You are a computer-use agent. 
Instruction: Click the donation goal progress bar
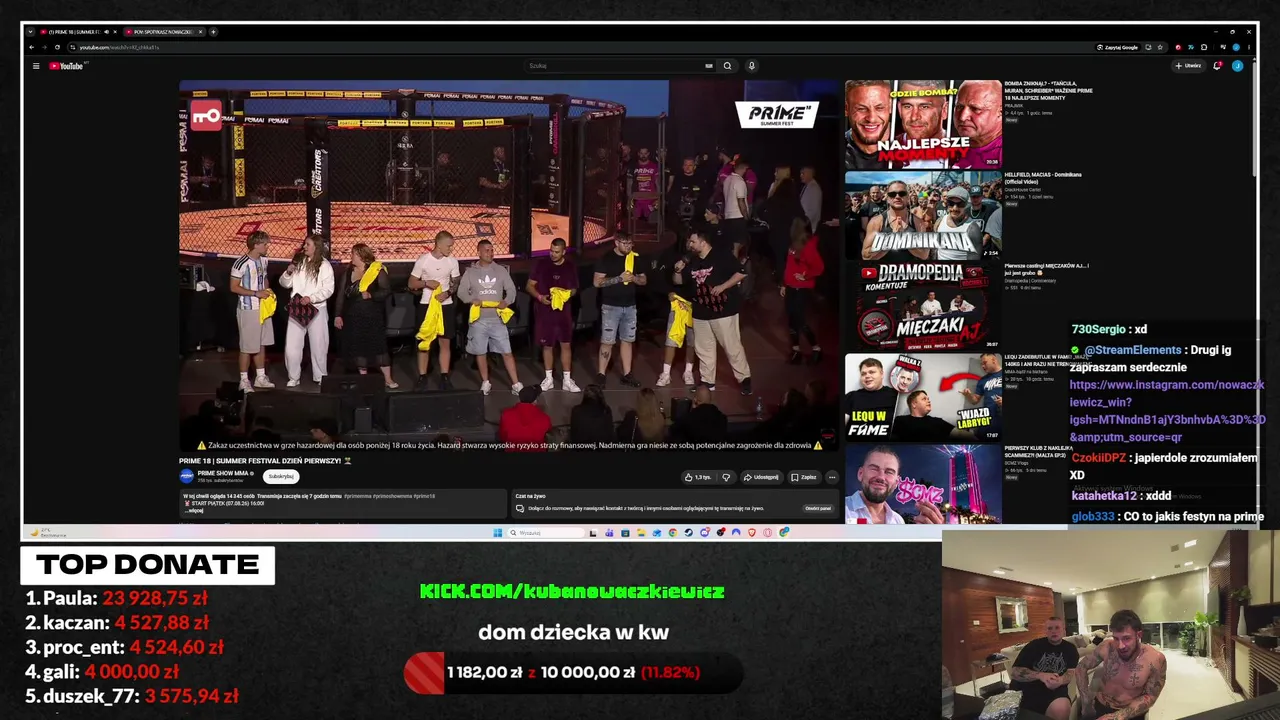pos(573,673)
